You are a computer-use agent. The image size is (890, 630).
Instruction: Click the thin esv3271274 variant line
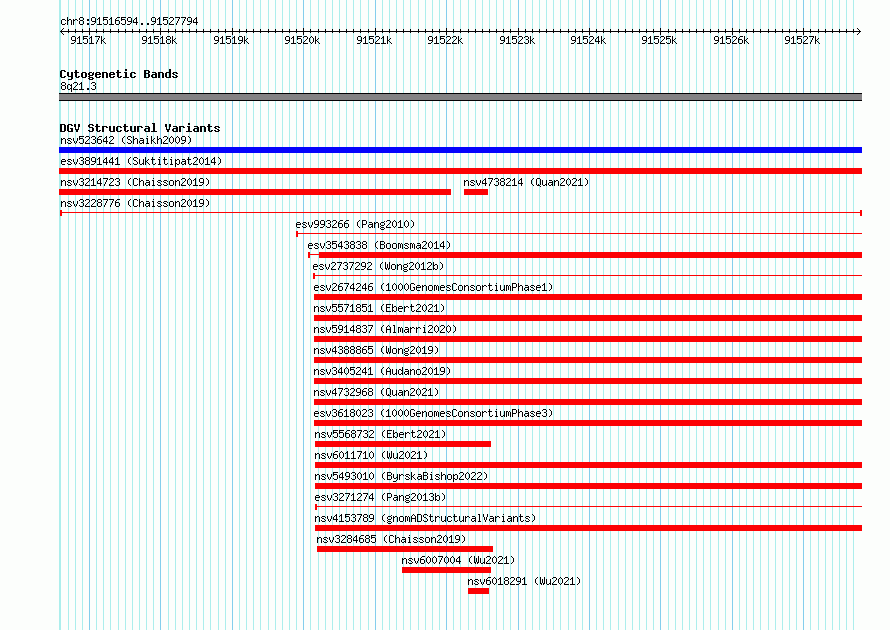[x=589, y=507]
